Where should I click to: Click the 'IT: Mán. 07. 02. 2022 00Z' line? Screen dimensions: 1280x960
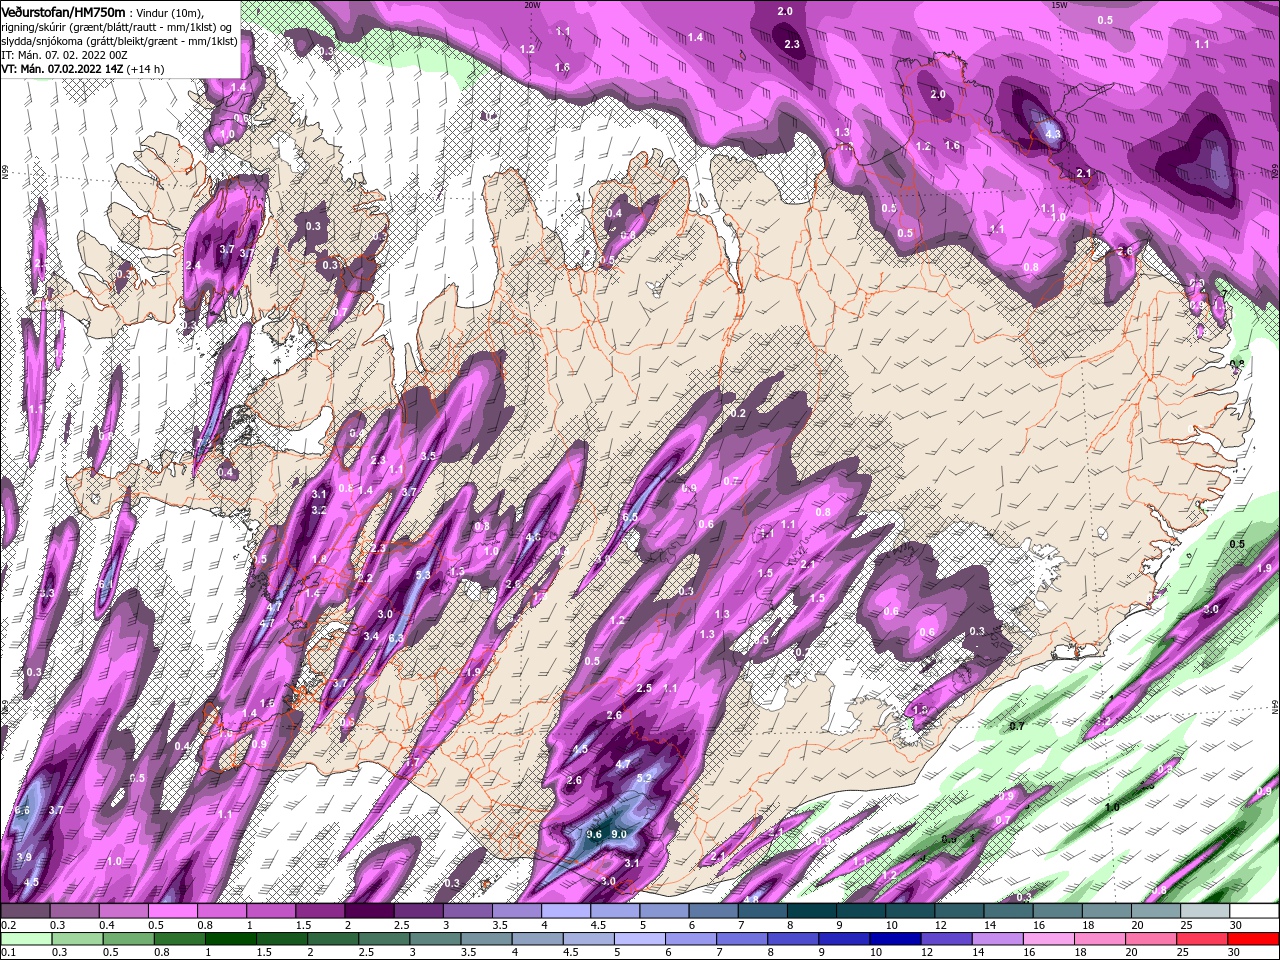pos(63,55)
